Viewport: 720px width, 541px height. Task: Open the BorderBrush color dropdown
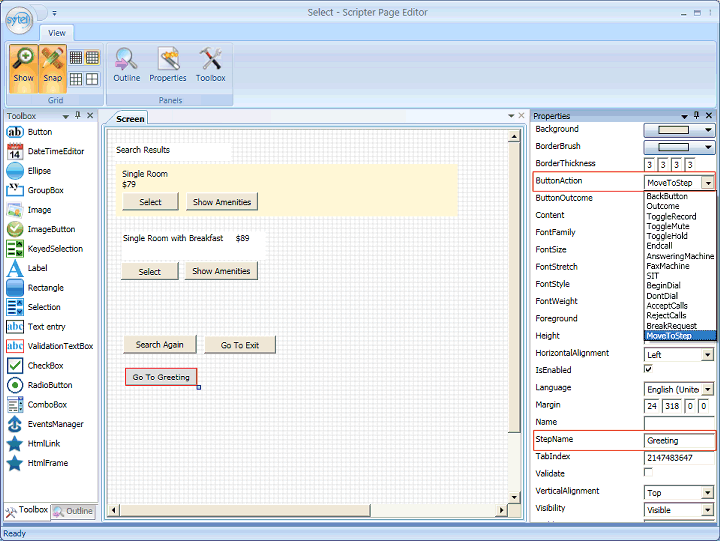[x=708, y=147]
